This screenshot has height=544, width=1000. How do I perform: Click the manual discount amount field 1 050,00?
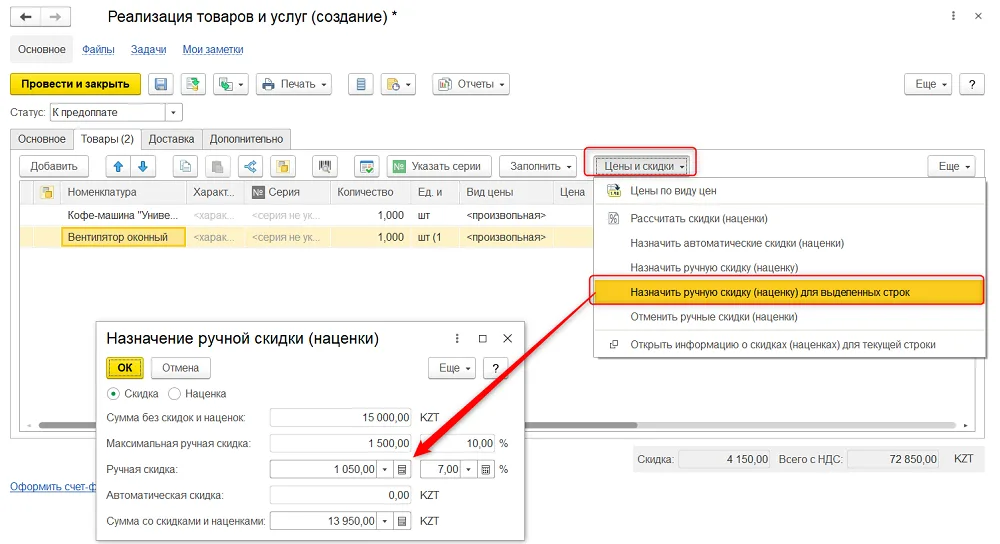323,469
